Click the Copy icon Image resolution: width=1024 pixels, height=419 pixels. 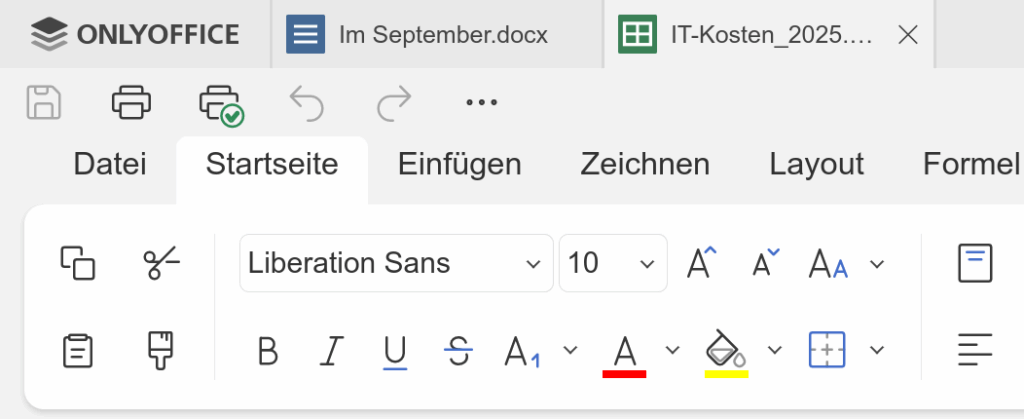point(78,263)
